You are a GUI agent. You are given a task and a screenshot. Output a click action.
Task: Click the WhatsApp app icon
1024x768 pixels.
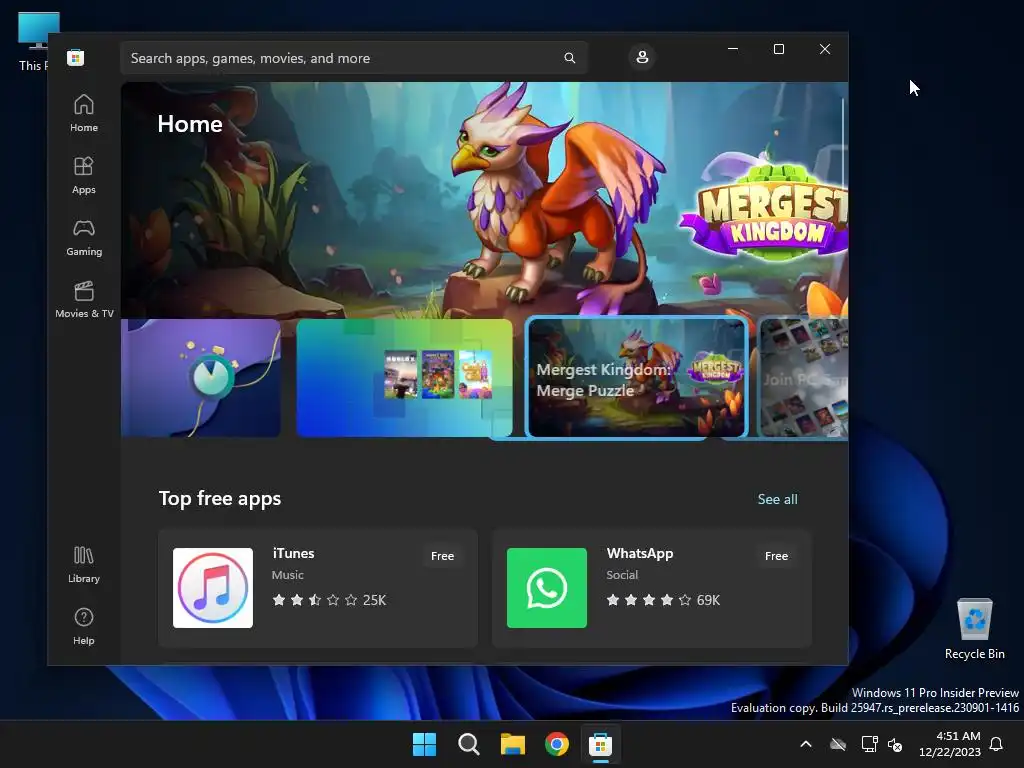pyautogui.click(x=547, y=588)
